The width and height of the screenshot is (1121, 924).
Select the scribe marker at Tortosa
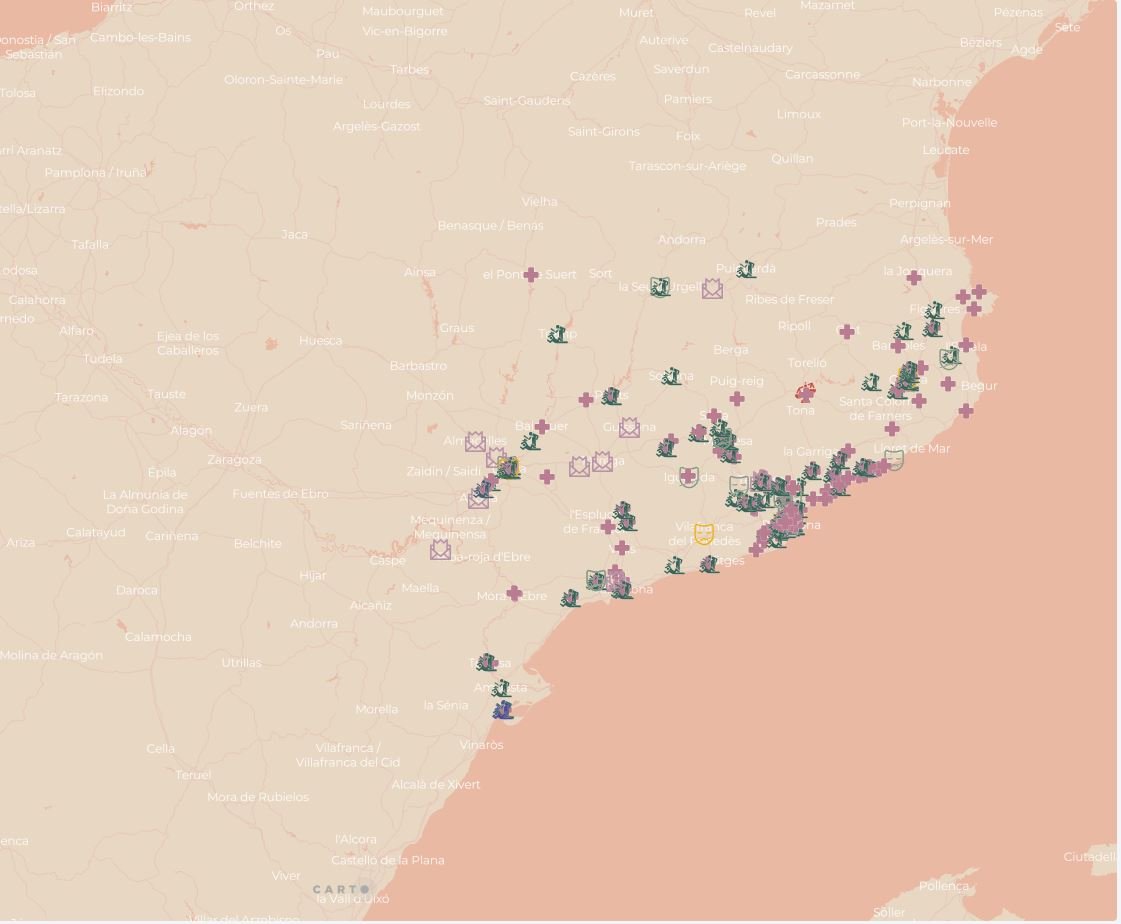click(x=486, y=662)
